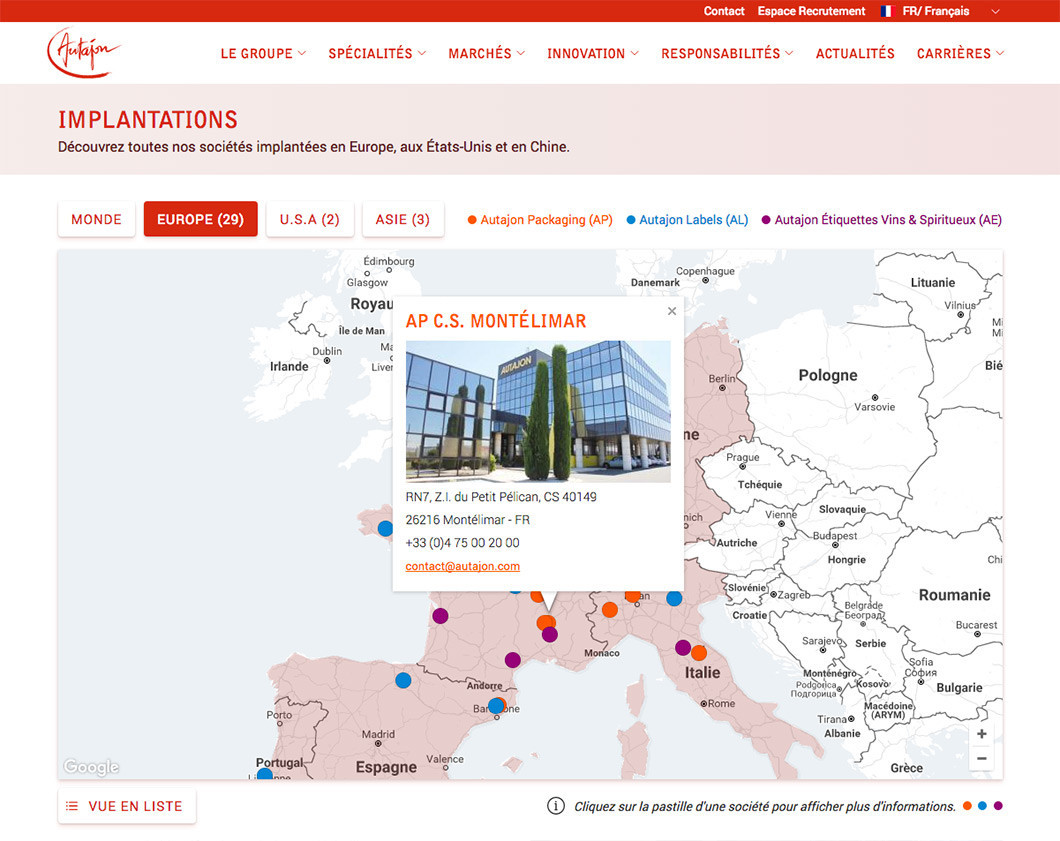Click the Autajon logo
1060x841 pixels.
(83, 53)
